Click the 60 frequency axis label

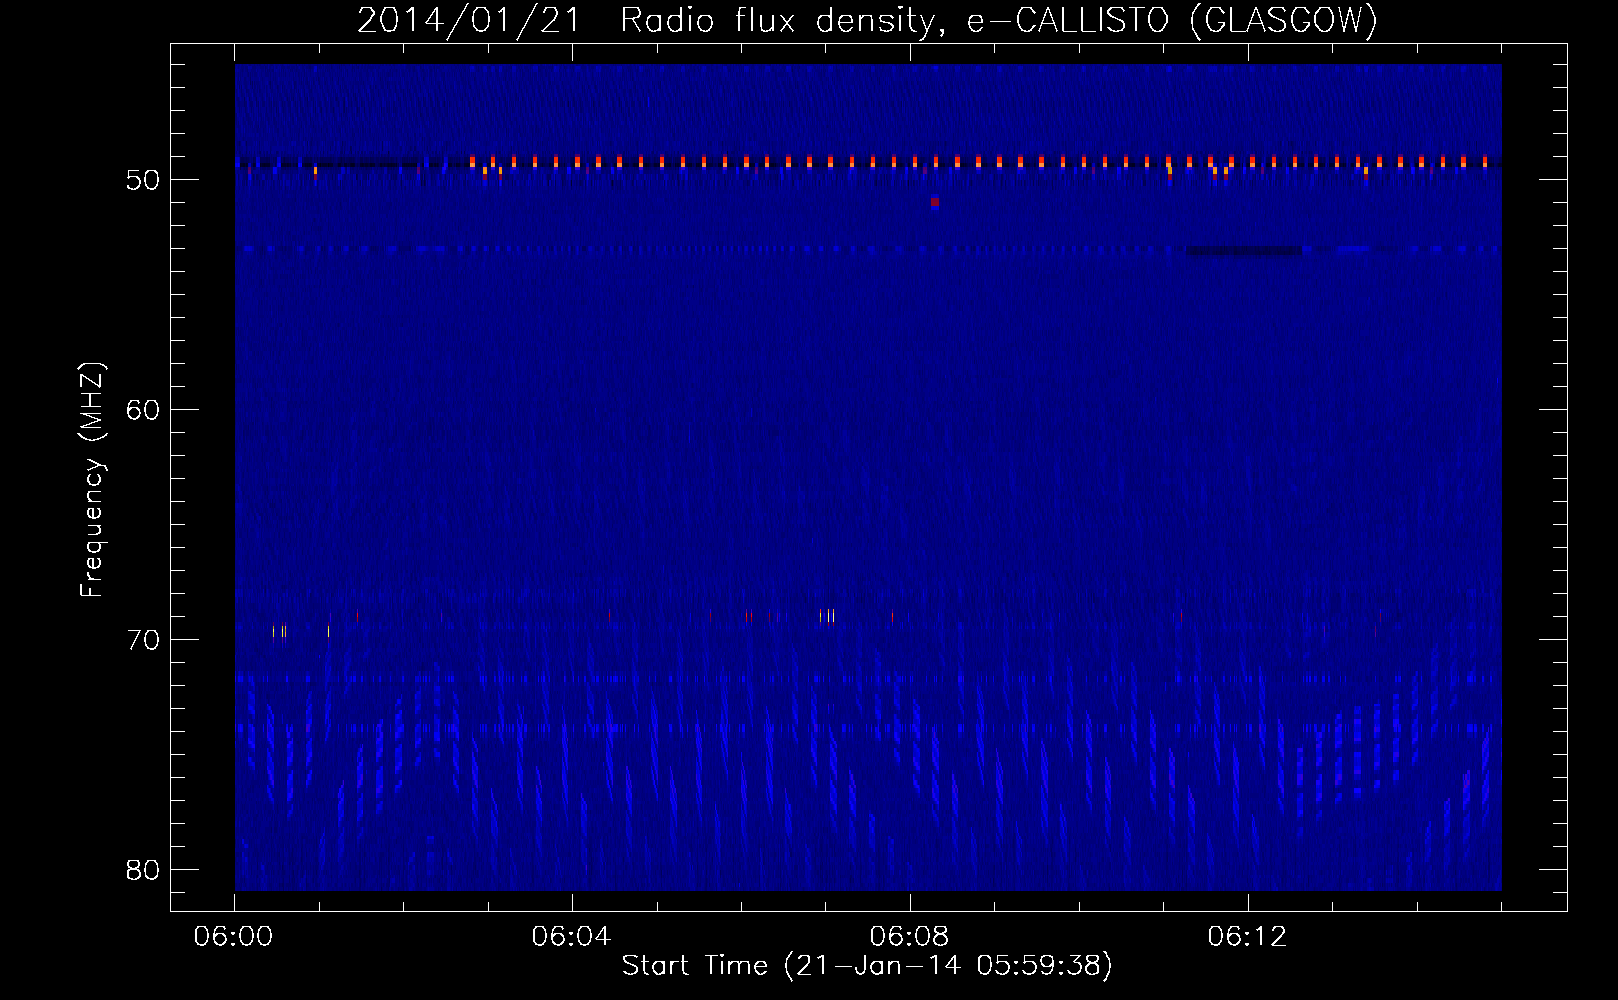(x=143, y=410)
